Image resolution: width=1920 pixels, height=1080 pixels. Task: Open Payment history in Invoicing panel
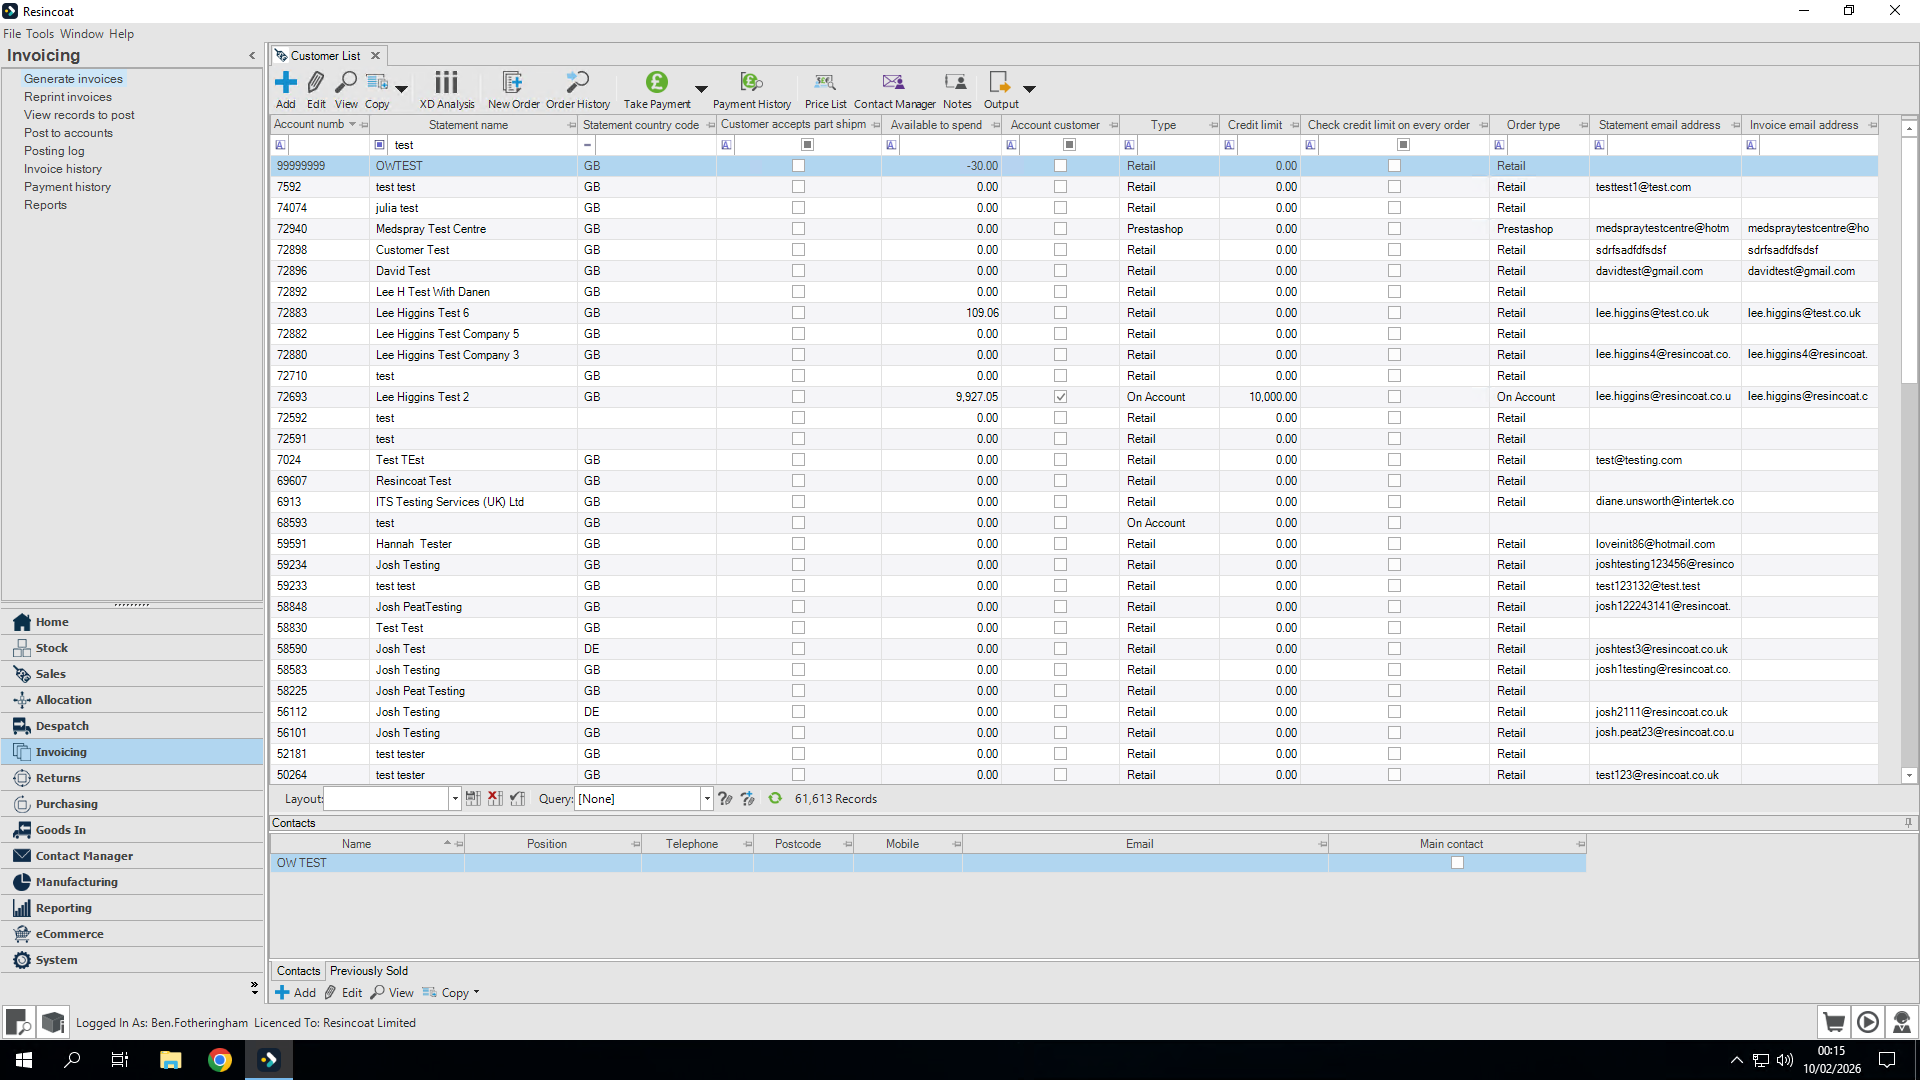[67, 187]
